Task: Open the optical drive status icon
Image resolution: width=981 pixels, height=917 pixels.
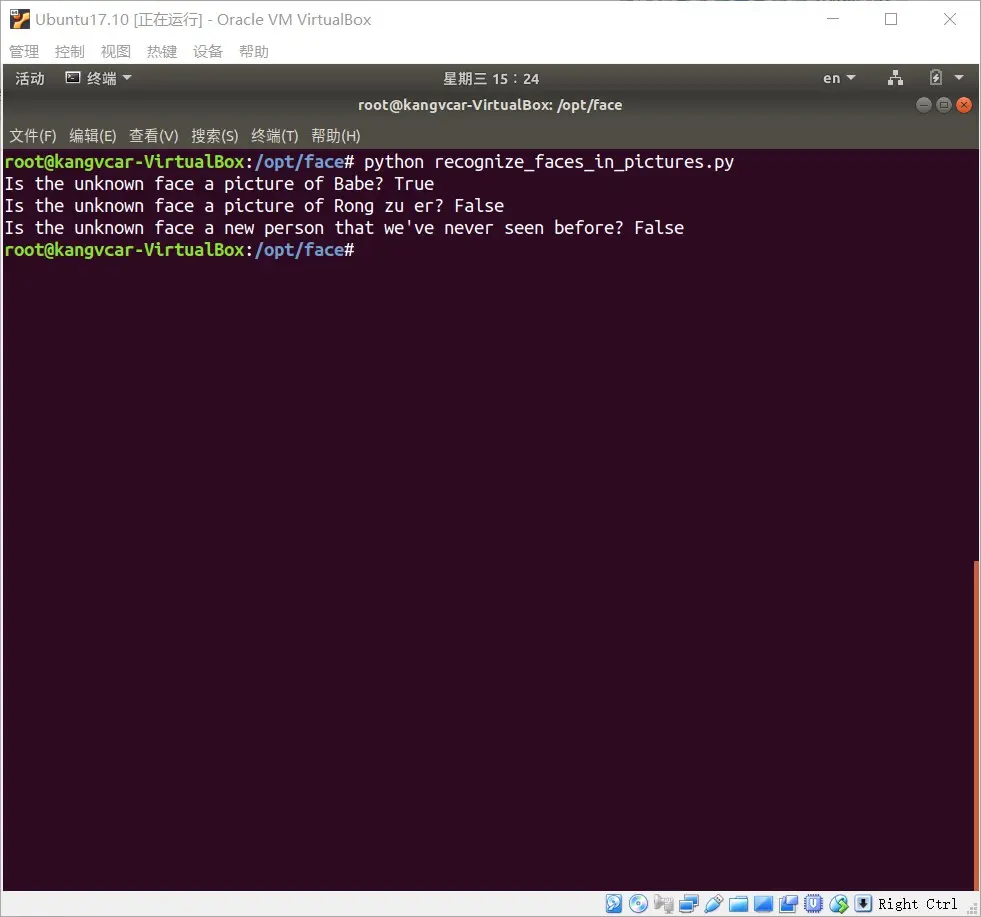Action: click(638, 903)
